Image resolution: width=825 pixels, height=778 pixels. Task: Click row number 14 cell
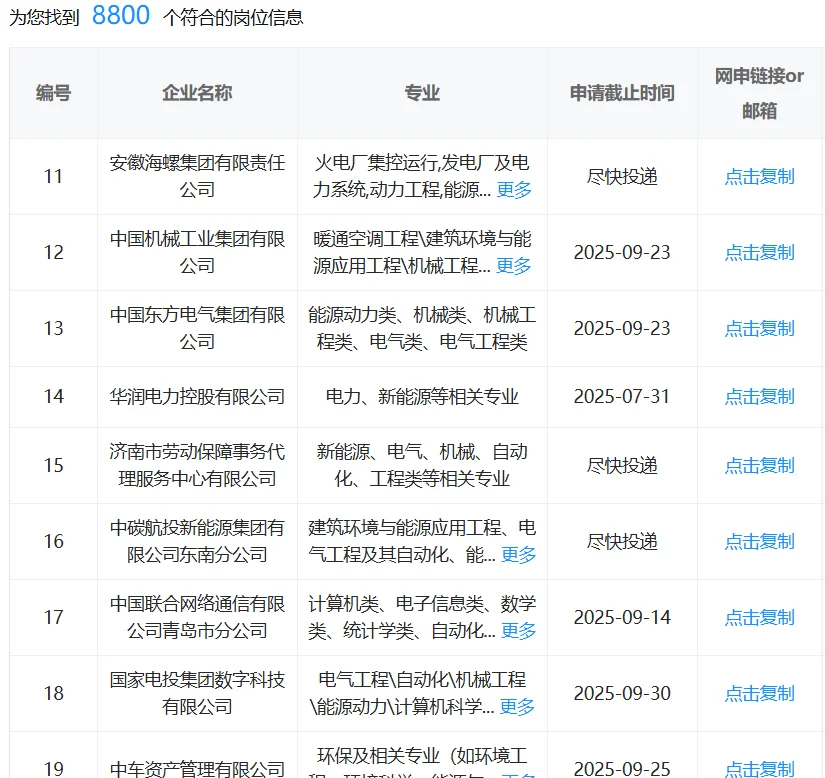(53, 397)
